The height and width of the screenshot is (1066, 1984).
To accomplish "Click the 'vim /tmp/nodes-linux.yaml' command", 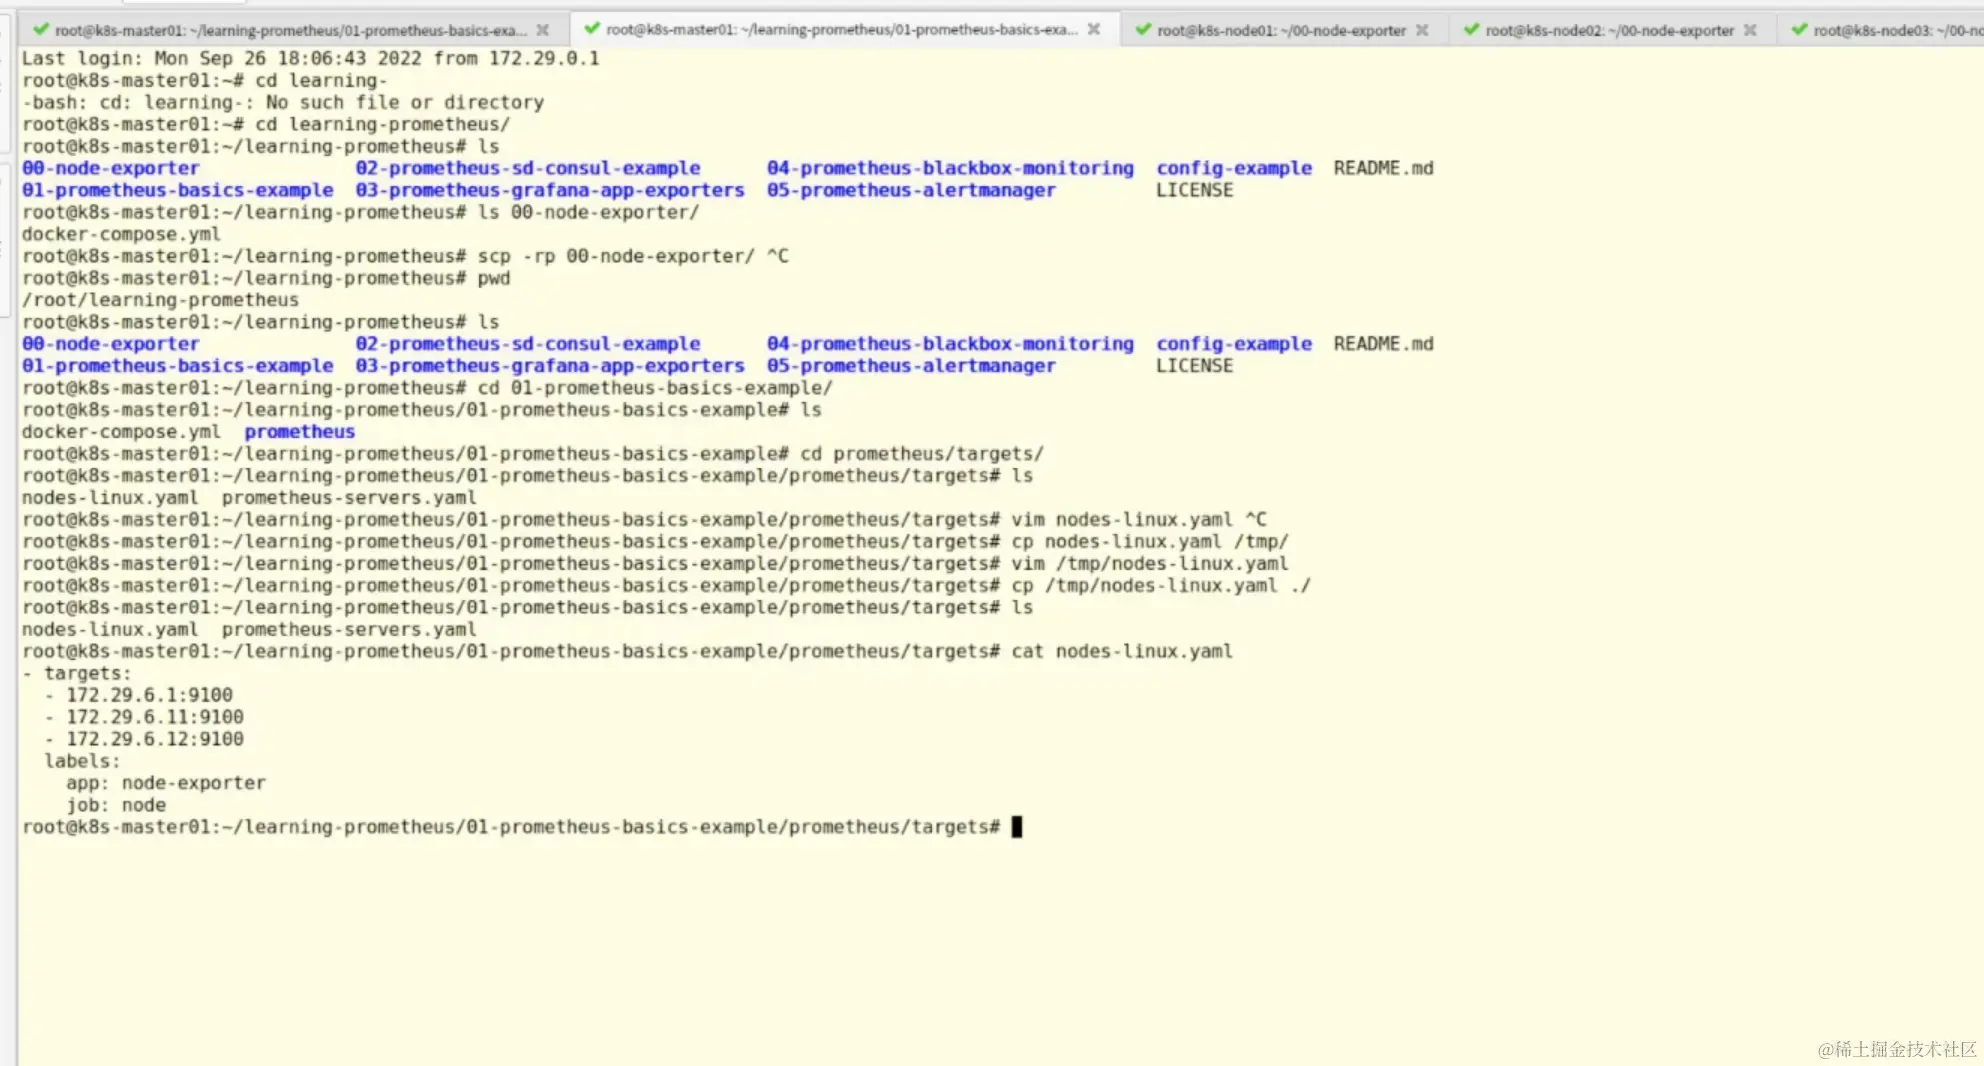I will click(x=1150, y=565).
